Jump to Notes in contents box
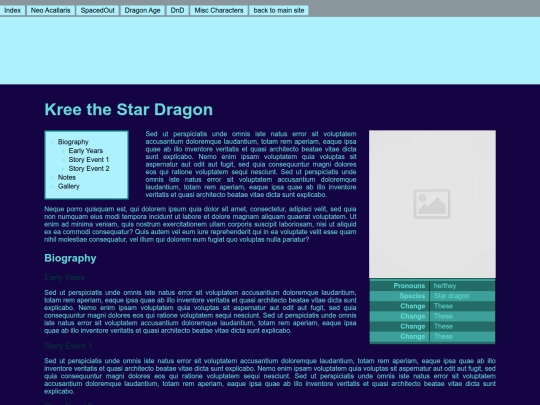Viewport: 540px width, 405px height. click(x=67, y=178)
